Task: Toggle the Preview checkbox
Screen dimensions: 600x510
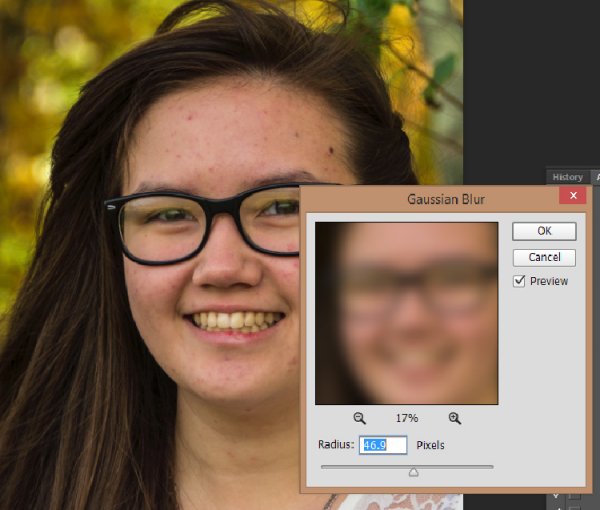Action: coord(519,282)
